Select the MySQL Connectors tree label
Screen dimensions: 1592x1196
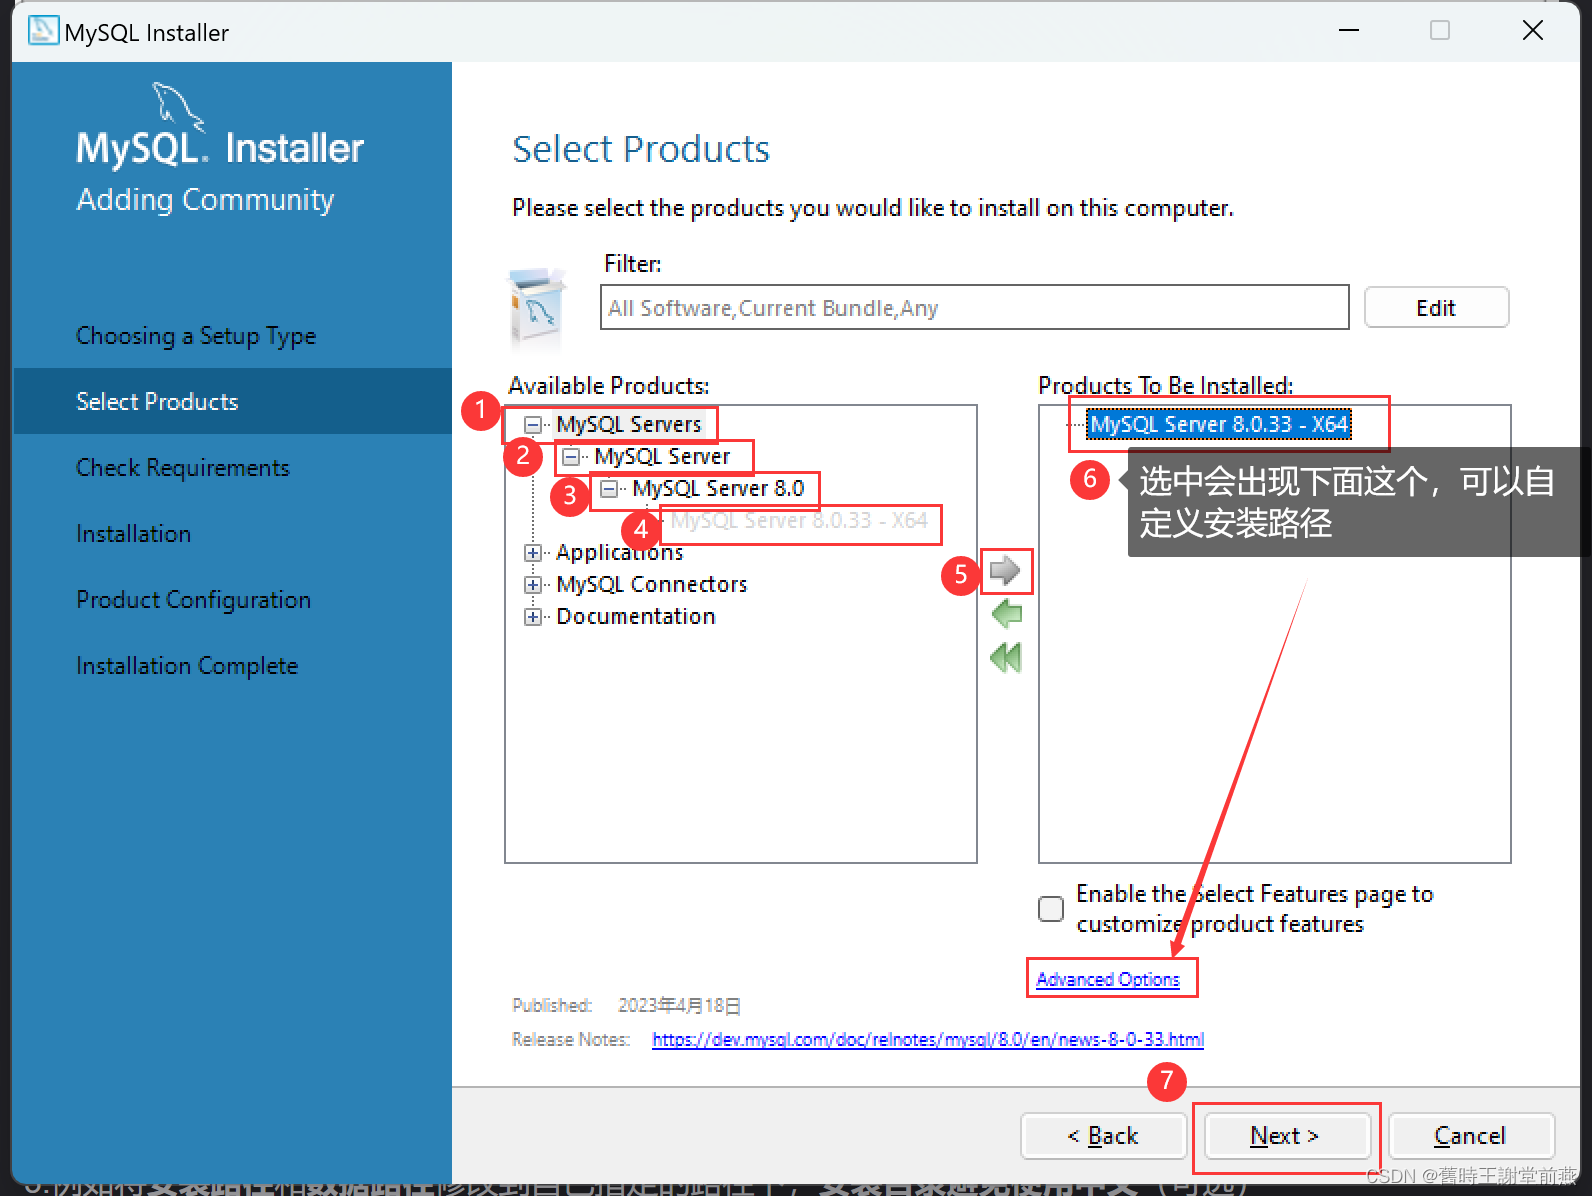652,584
